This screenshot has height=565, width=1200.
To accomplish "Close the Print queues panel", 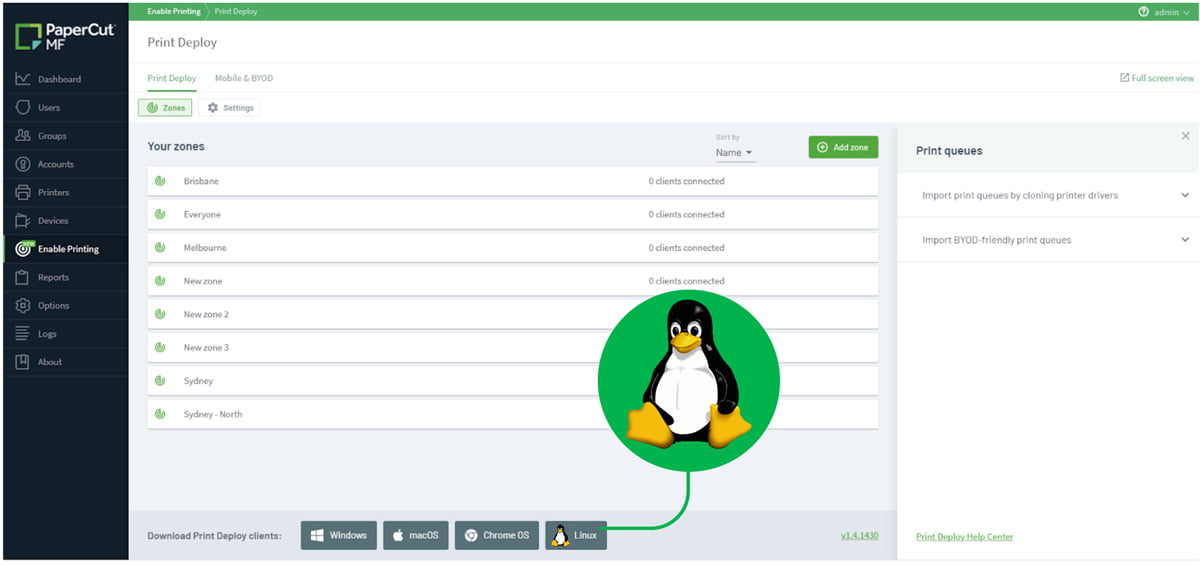I will click(1186, 136).
